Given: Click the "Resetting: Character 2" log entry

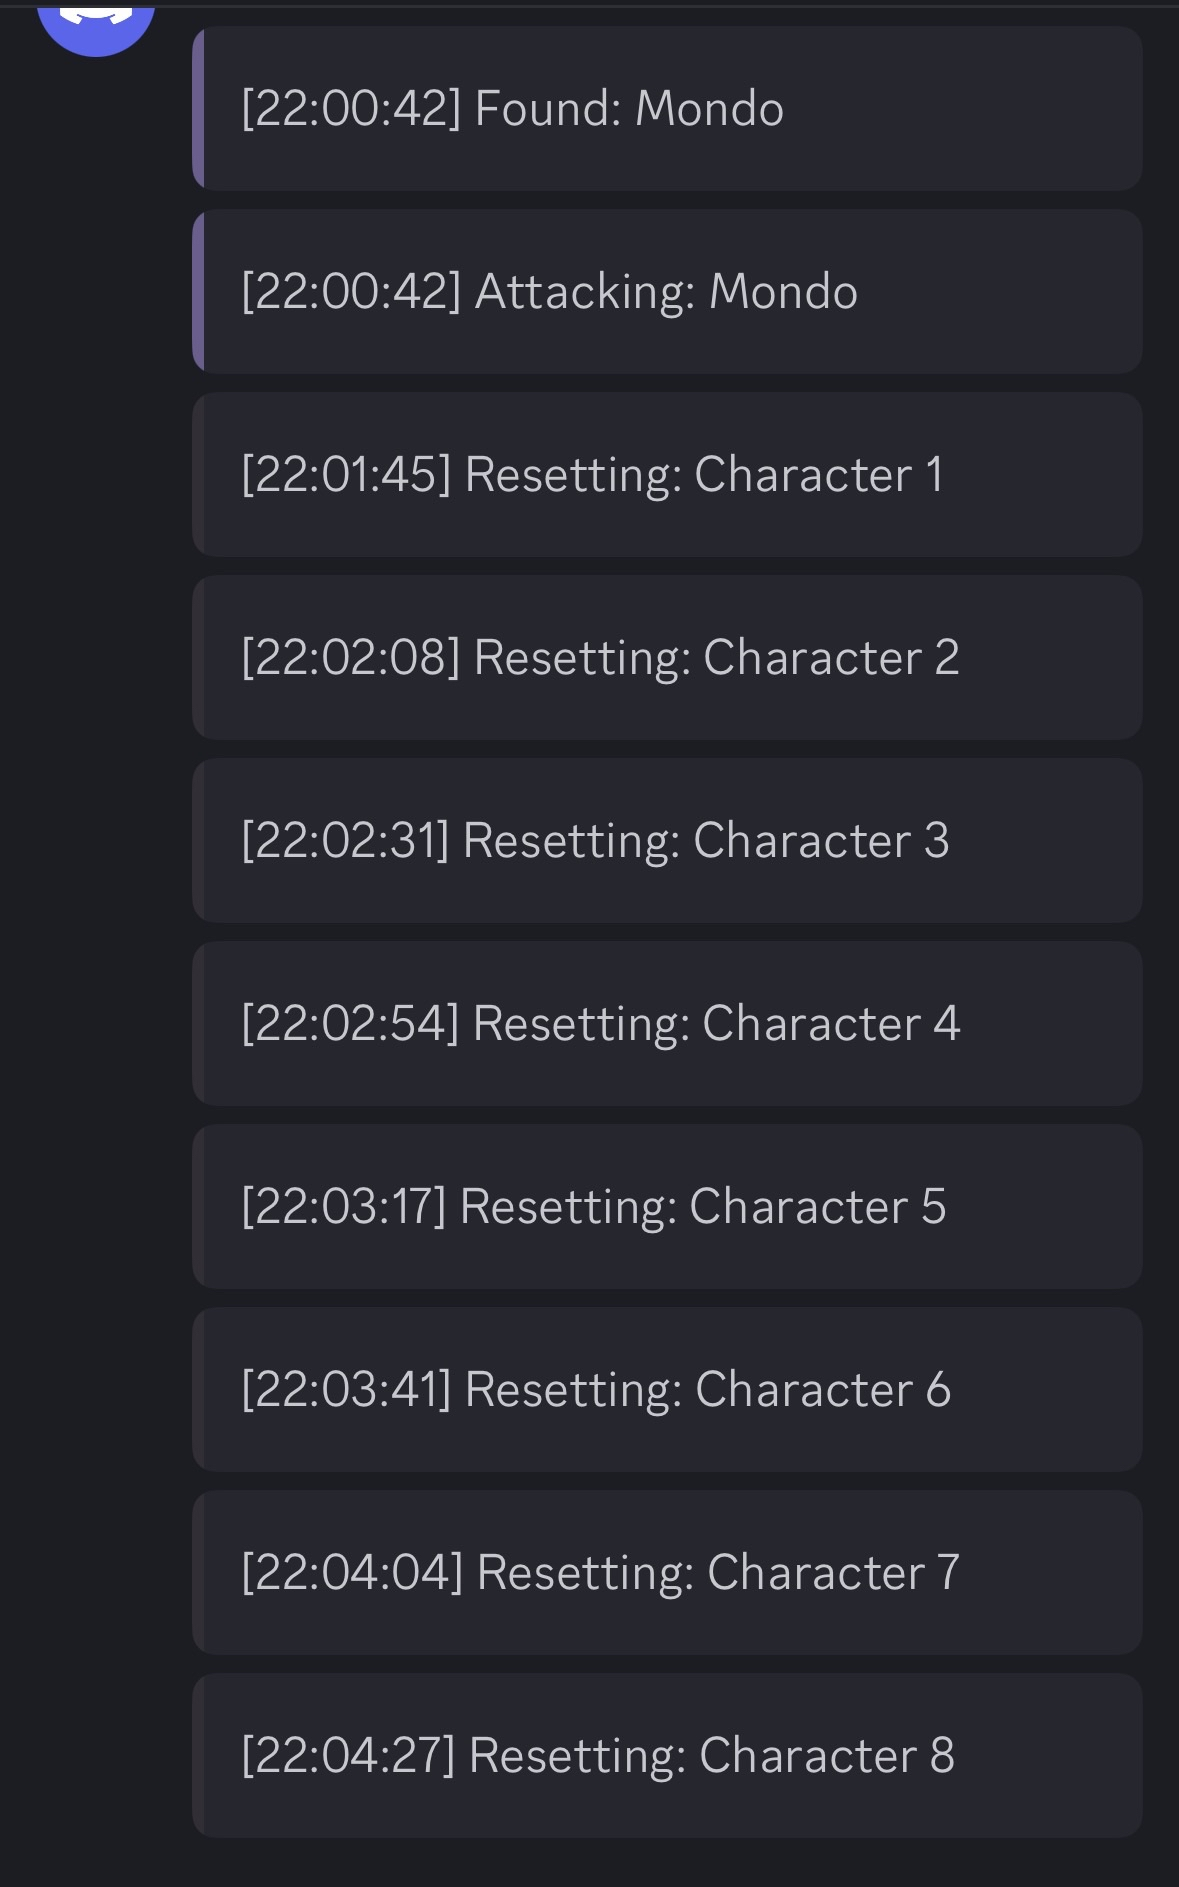Looking at the screenshot, I should [666, 658].
